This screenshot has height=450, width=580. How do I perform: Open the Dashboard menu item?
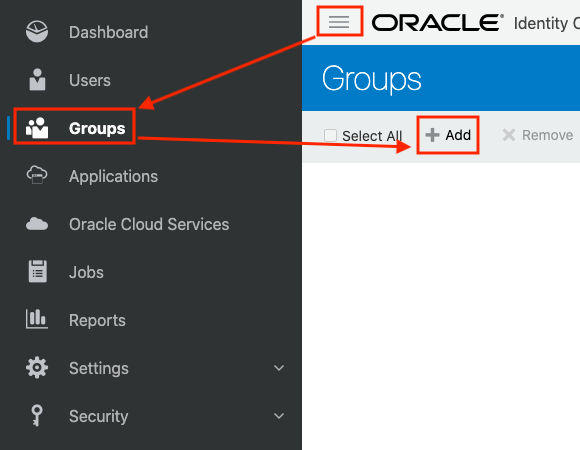108,32
